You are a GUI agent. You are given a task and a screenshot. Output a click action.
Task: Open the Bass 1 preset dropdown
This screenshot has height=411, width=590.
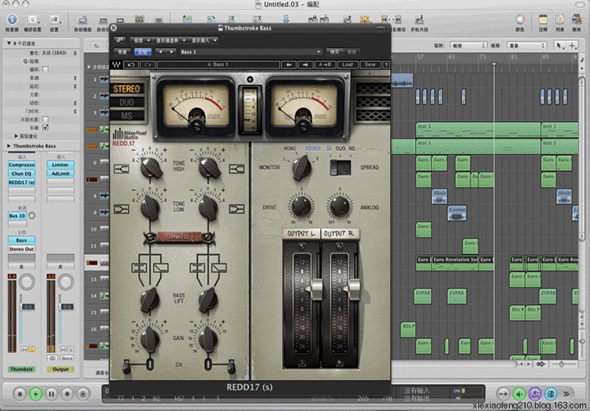point(251,52)
